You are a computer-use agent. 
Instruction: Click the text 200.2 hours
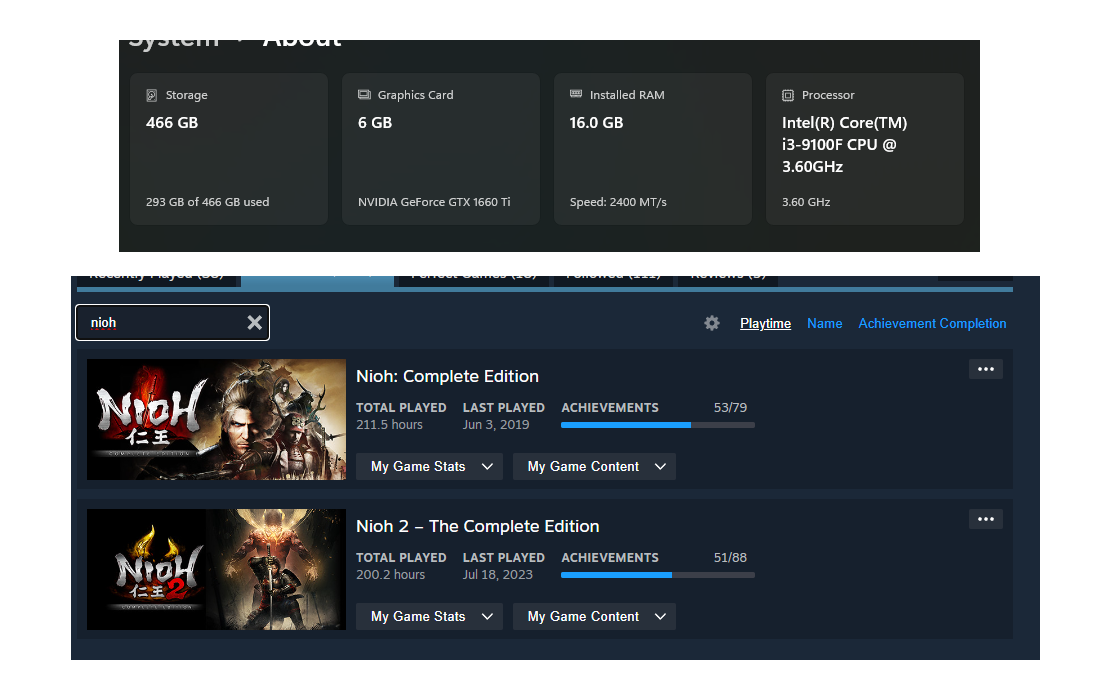point(390,575)
